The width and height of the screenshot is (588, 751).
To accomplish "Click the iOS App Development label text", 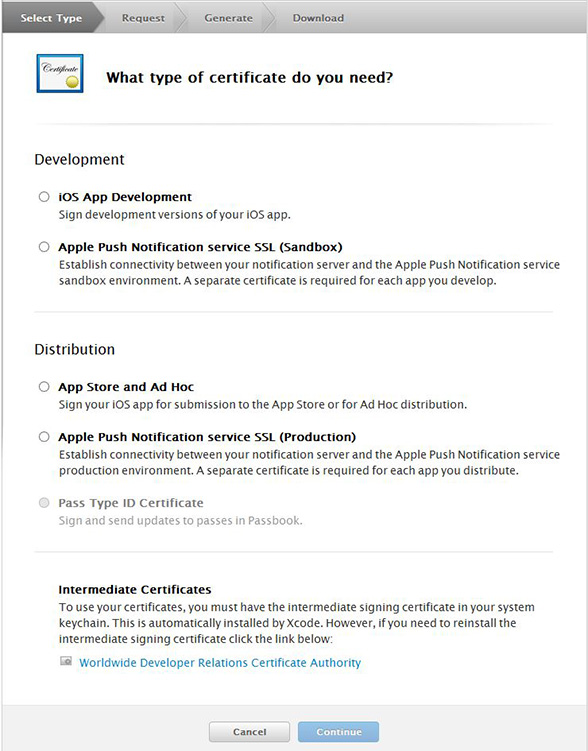I will click(x=125, y=197).
